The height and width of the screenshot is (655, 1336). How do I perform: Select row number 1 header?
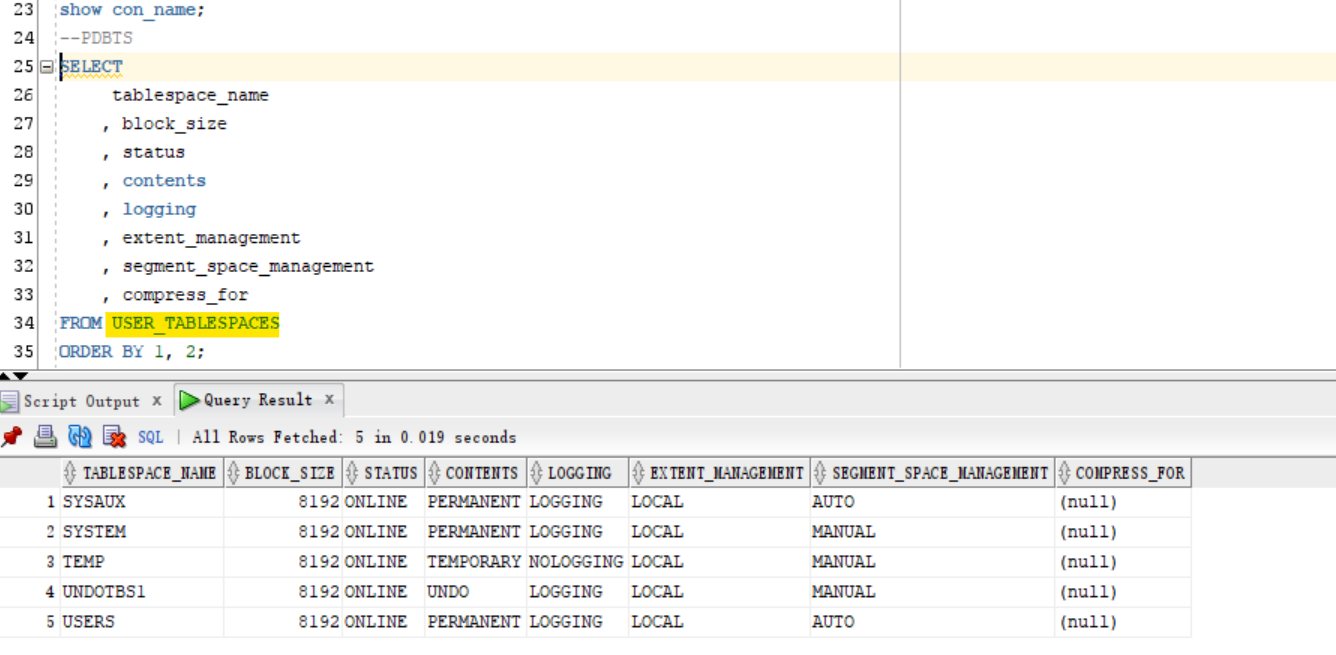coord(30,502)
